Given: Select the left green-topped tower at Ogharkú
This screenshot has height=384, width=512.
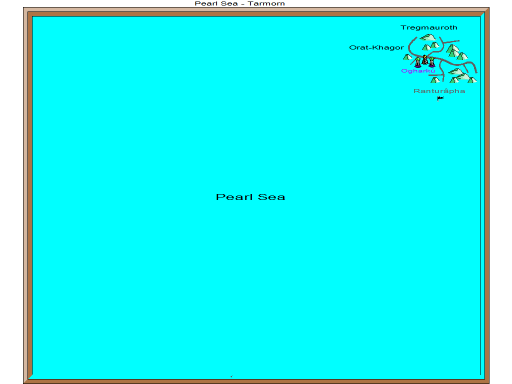Looking at the screenshot, I should 418,62.
